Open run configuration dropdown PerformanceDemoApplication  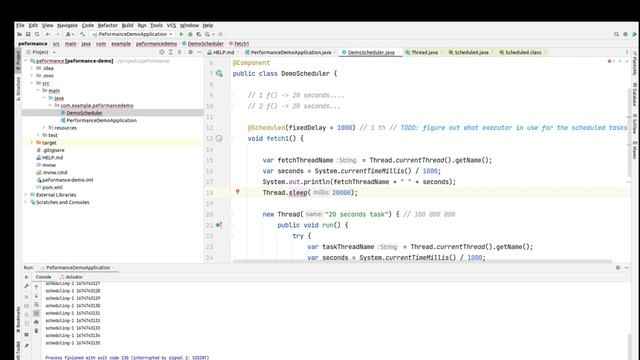coord(133,34)
